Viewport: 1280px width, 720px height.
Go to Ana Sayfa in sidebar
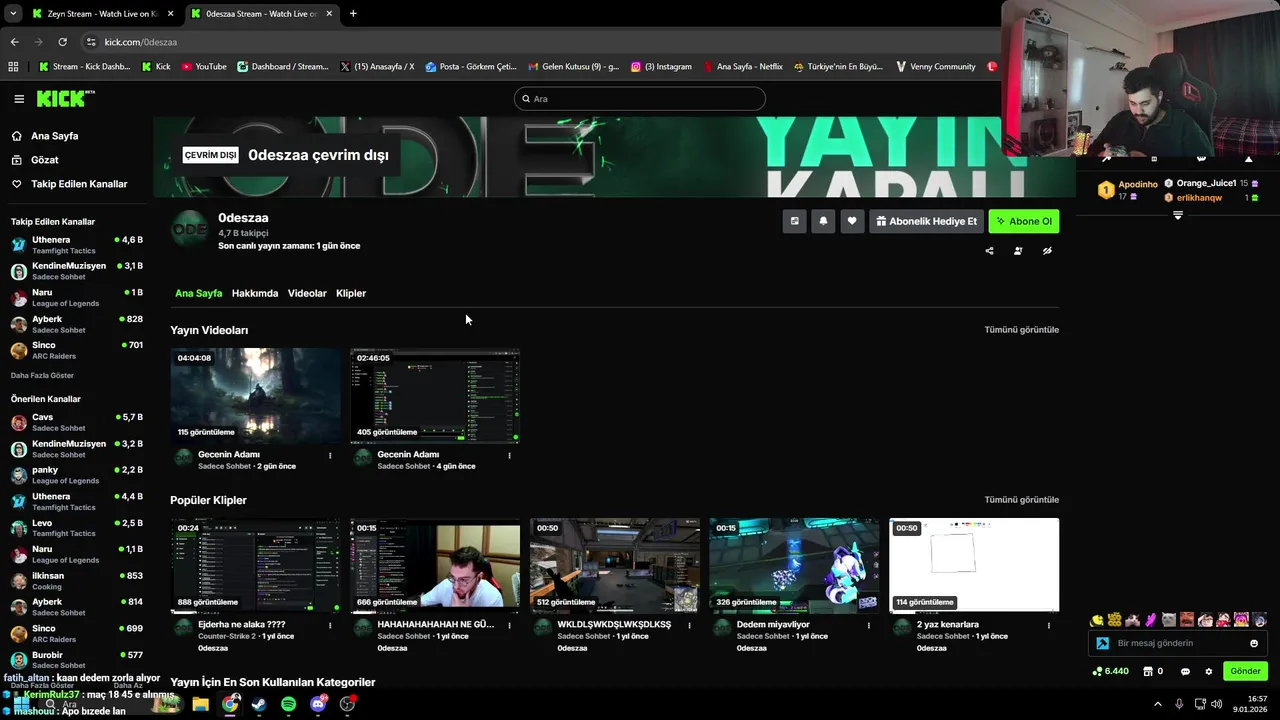pyautogui.click(x=54, y=136)
